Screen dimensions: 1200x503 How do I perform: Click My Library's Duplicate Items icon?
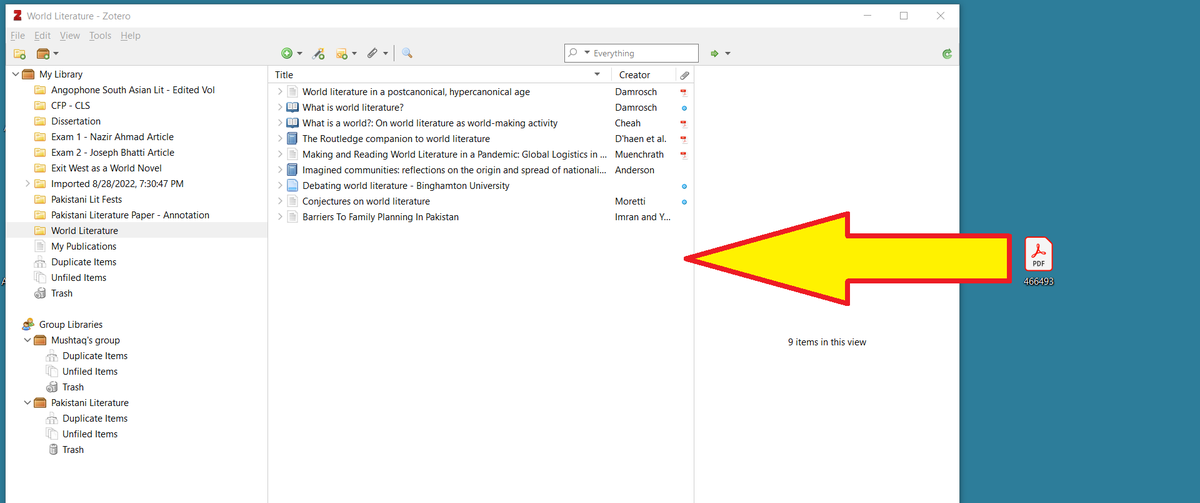pos(40,262)
